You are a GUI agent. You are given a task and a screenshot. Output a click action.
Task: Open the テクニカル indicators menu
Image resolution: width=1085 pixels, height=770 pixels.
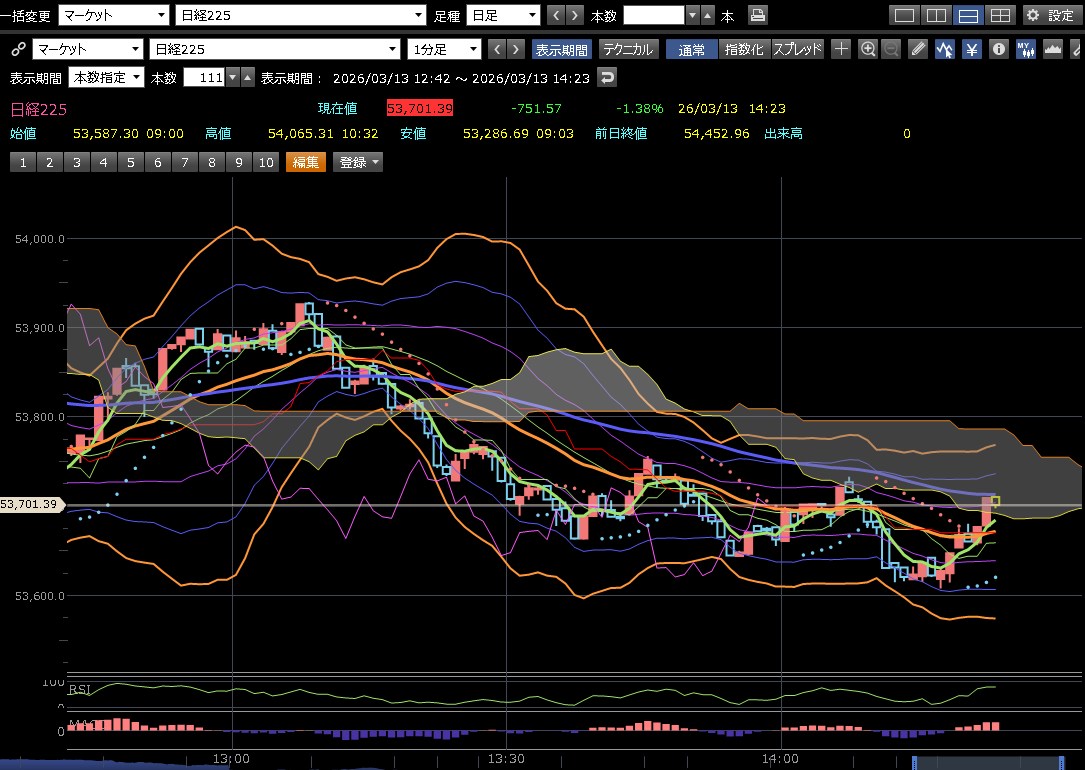pos(628,49)
